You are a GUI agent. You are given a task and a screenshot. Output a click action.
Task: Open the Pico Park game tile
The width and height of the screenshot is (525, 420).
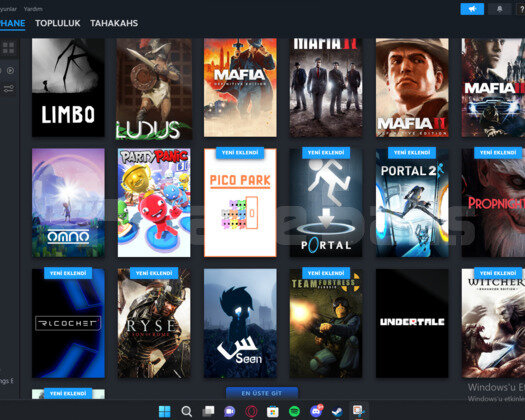[x=240, y=203]
